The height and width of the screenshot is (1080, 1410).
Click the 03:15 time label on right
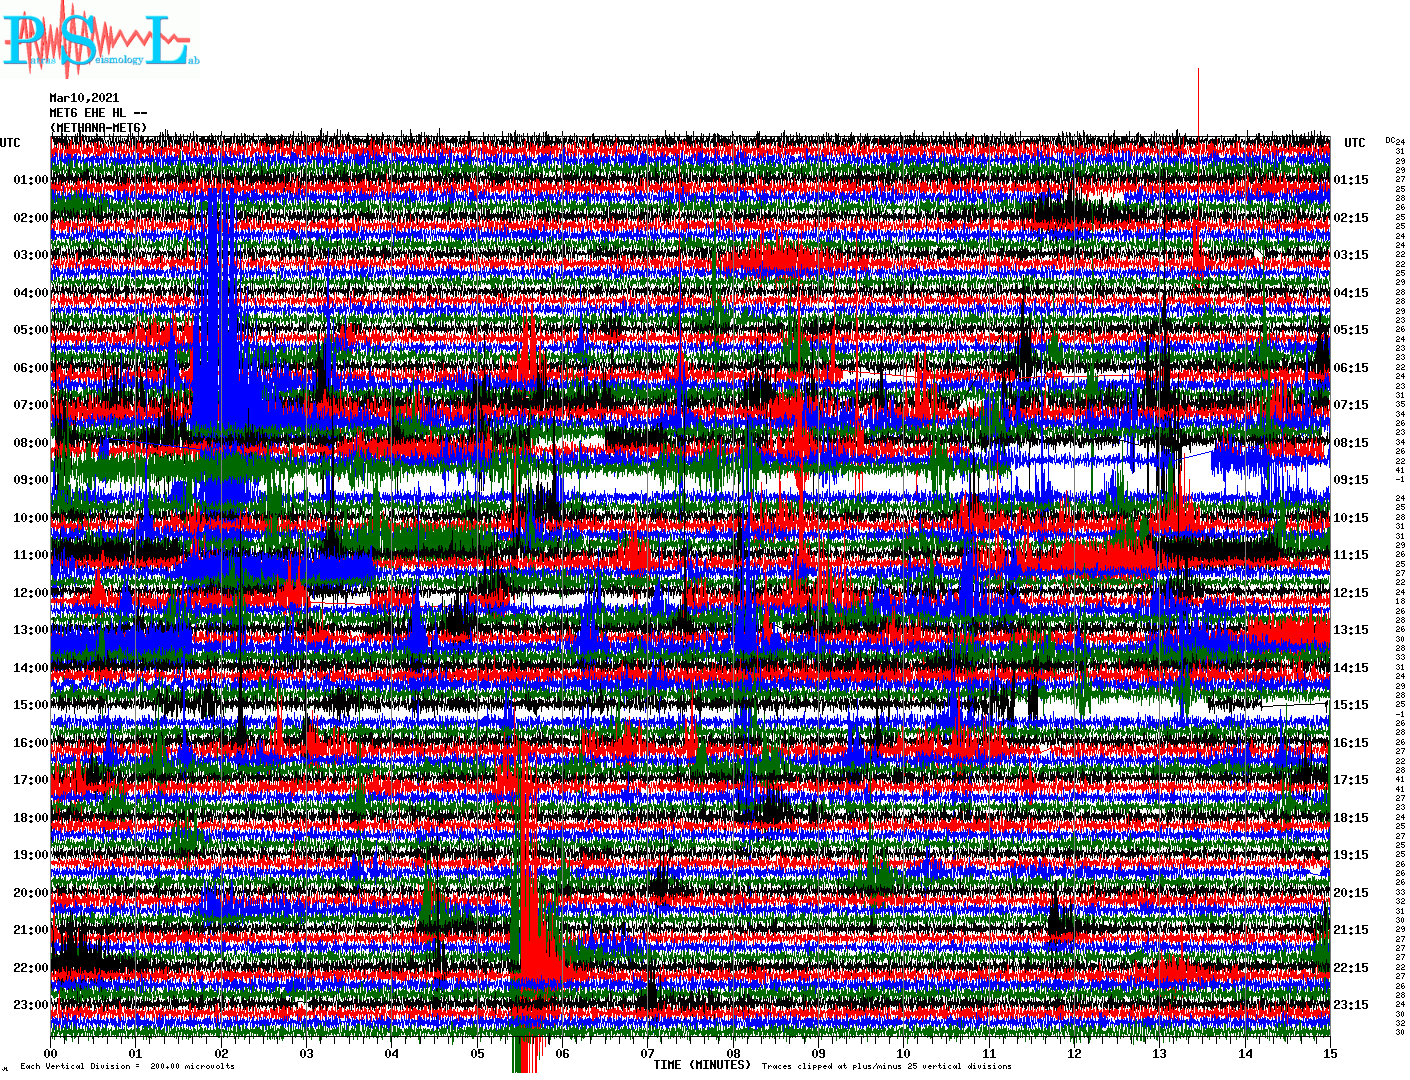(x=1351, y=255)
